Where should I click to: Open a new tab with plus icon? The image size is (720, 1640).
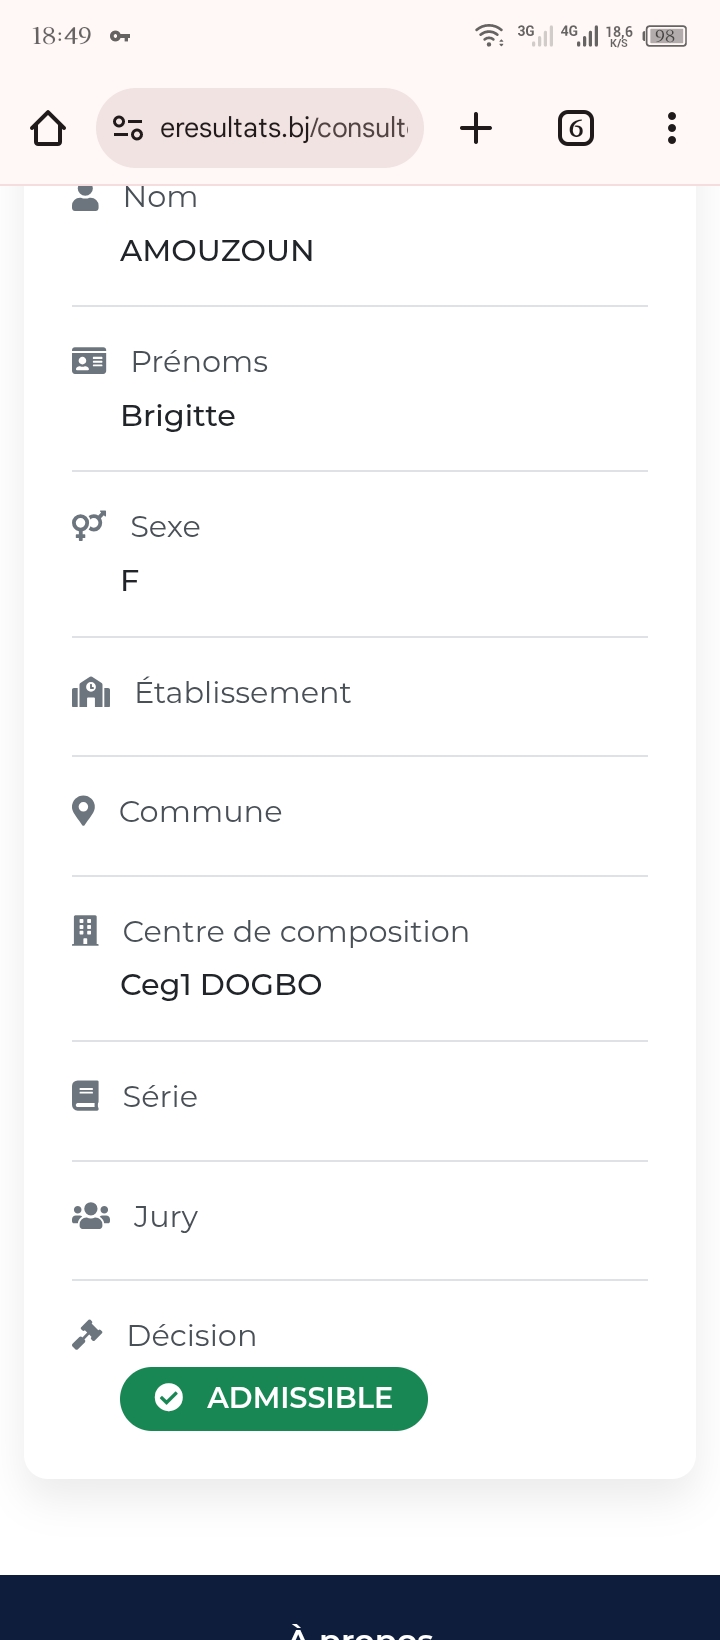[476, 128]
